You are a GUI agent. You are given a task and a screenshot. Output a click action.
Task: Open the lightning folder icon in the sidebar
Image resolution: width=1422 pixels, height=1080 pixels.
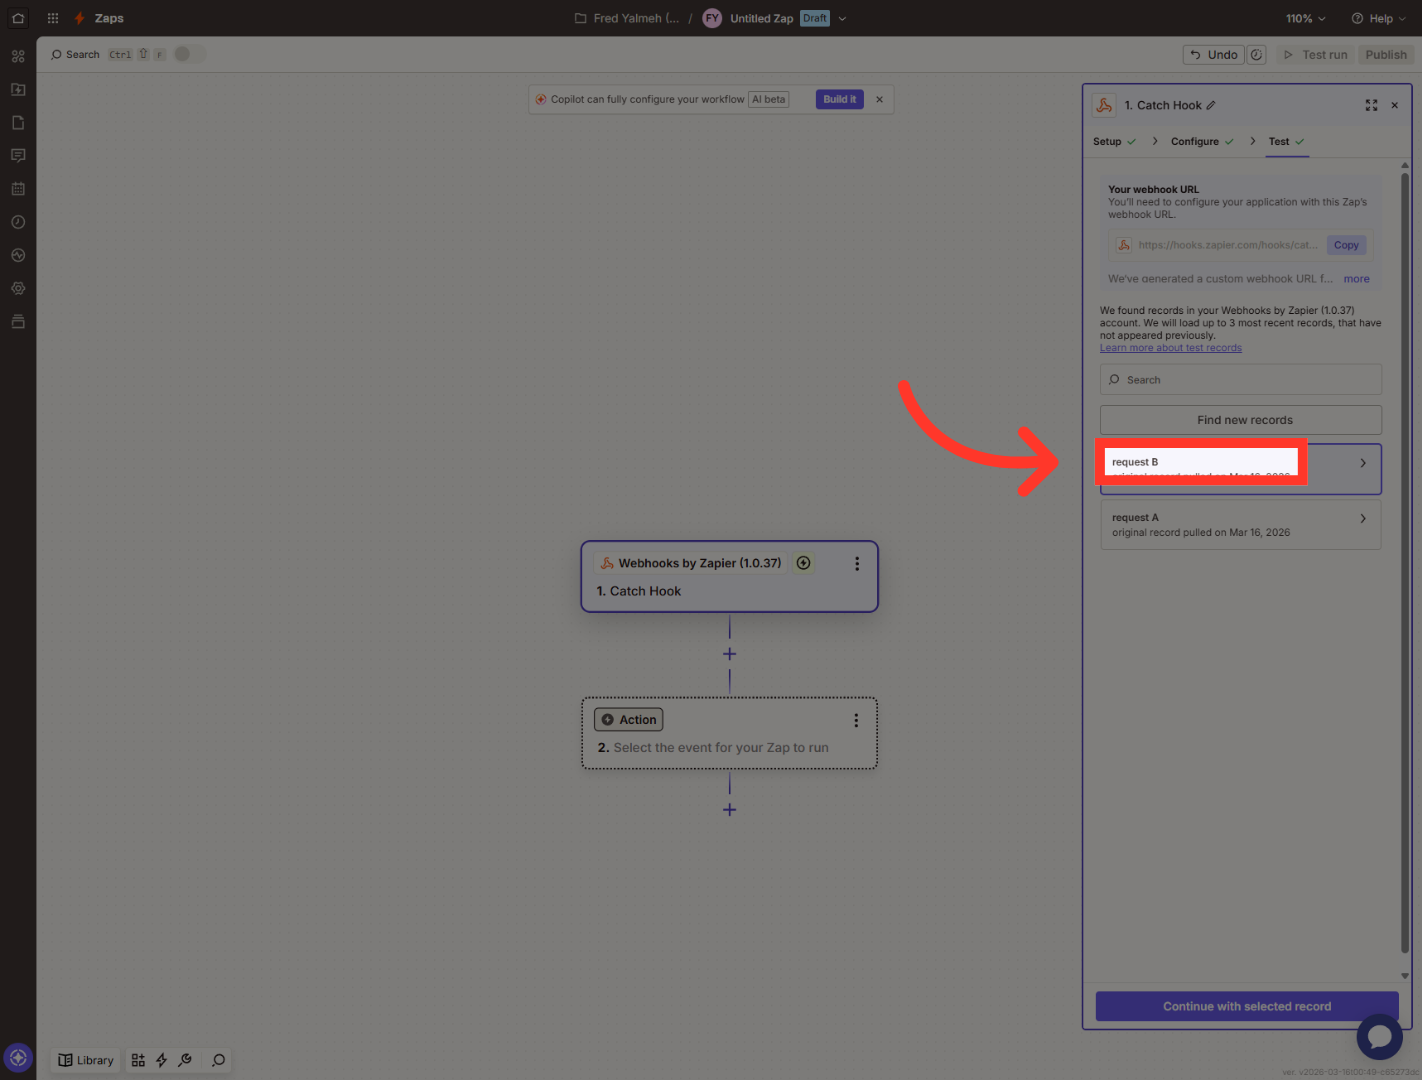[x=18, y=89]
